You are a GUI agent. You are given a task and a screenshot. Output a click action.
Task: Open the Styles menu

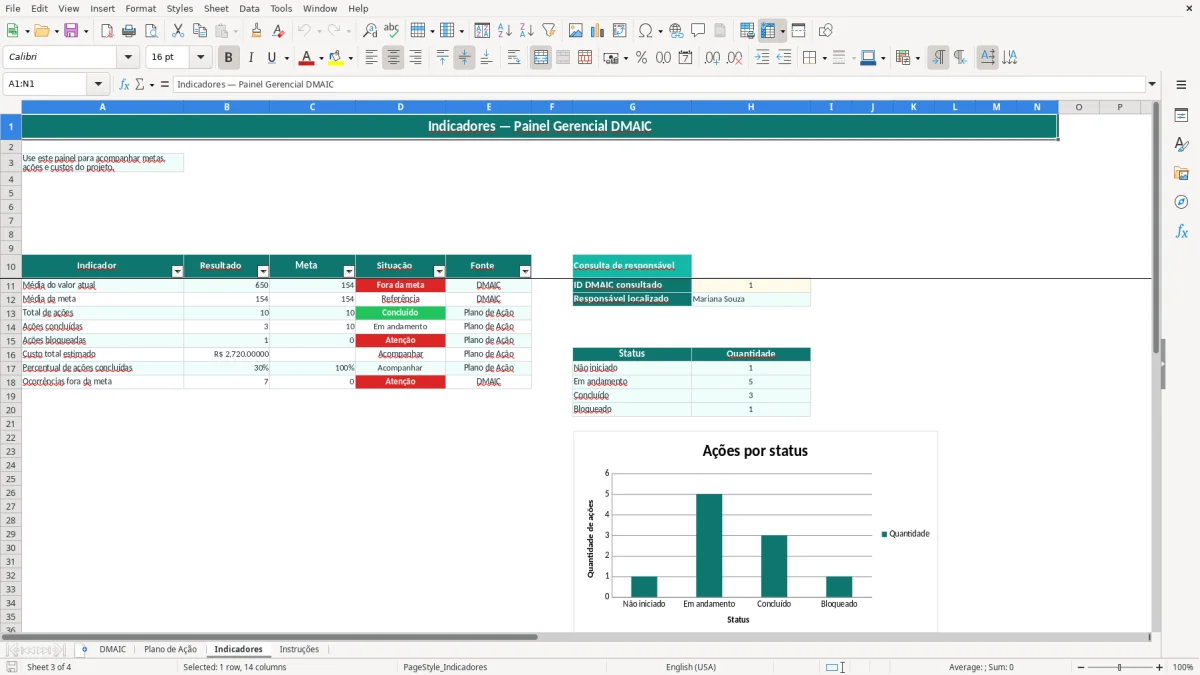pyautogui.click(x=180, y=8)
